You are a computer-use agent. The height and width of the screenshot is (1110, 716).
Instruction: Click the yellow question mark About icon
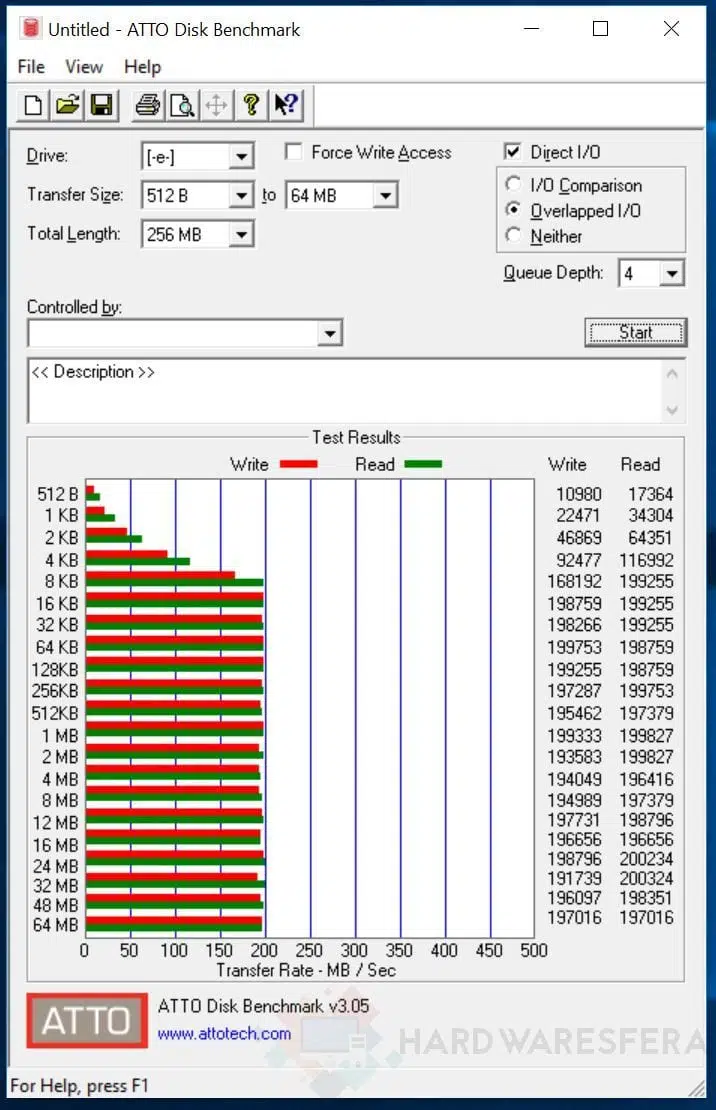[x=251, y=105]
